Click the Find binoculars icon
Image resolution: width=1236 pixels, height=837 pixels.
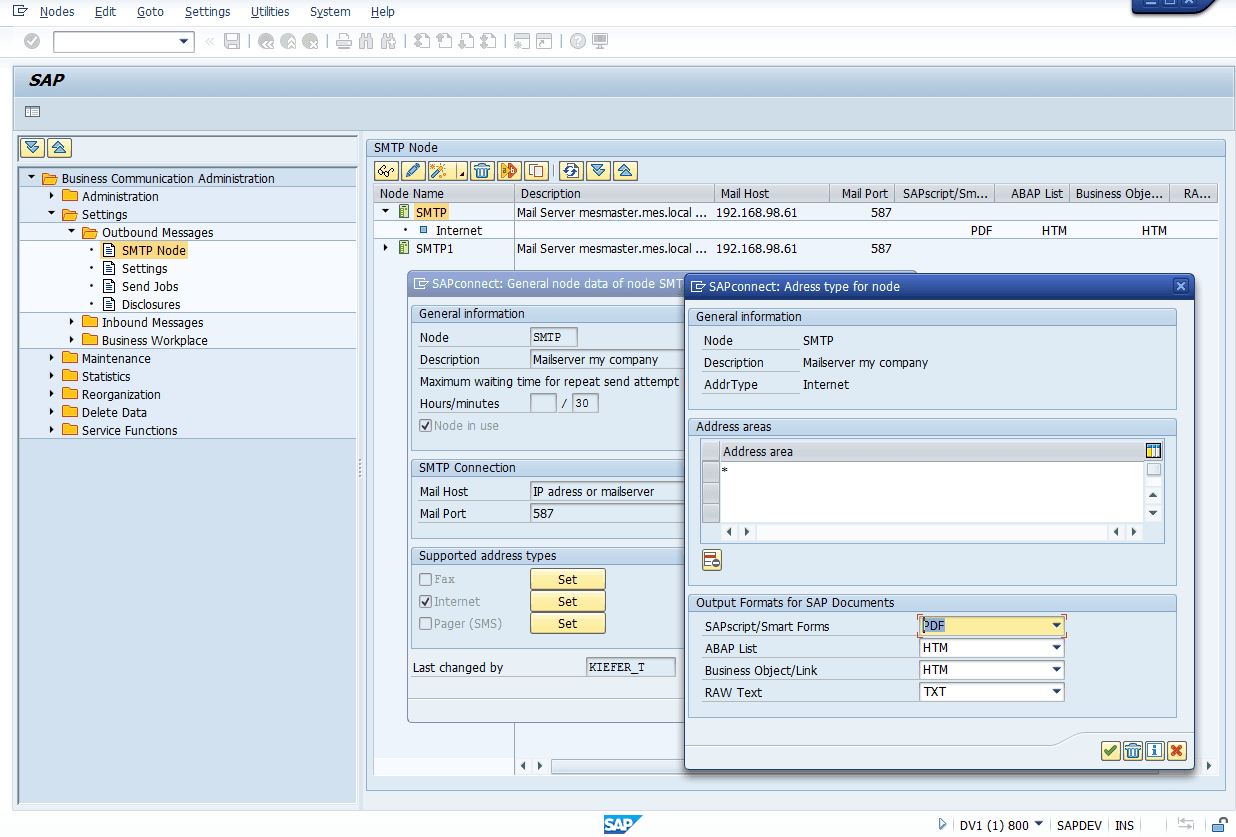tap(365, 41)
